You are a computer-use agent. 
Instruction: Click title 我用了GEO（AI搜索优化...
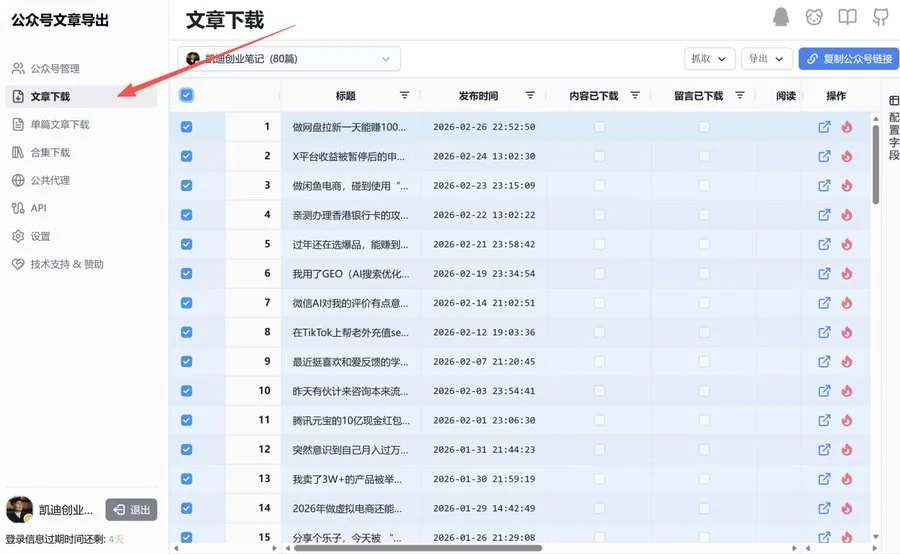coord(351,273)
